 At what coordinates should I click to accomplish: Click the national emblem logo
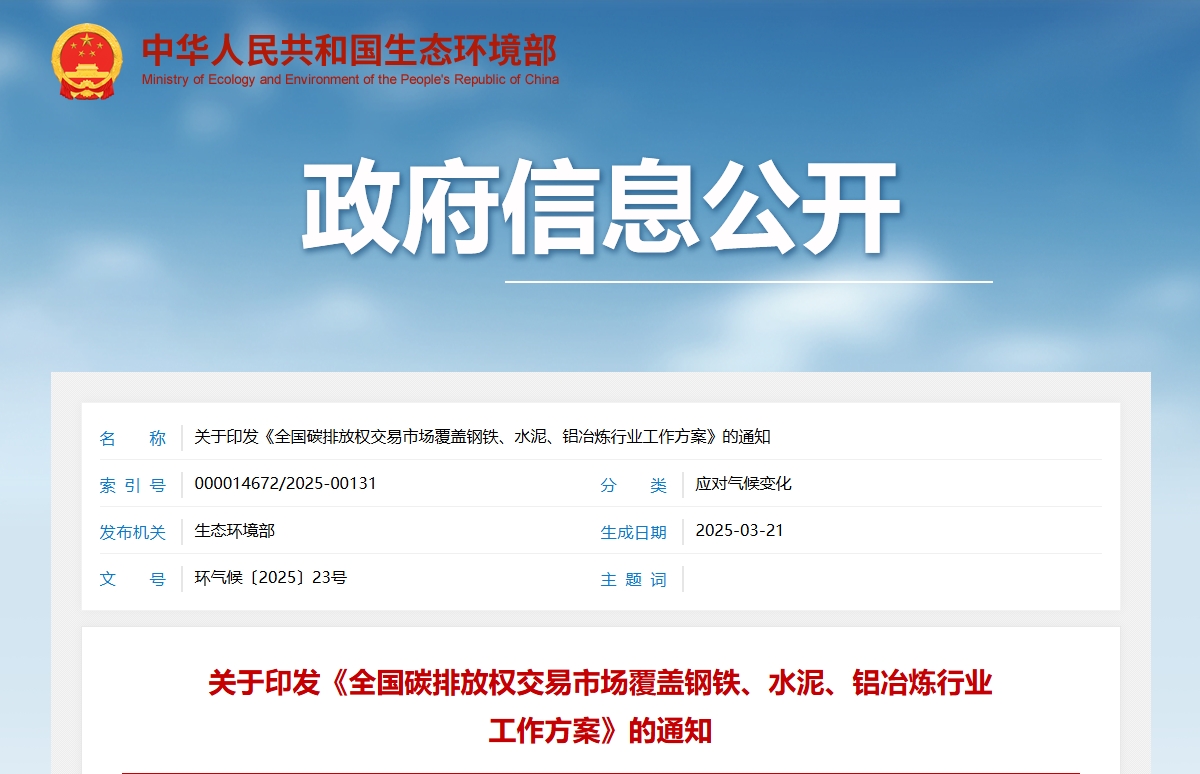click(87, 62)
